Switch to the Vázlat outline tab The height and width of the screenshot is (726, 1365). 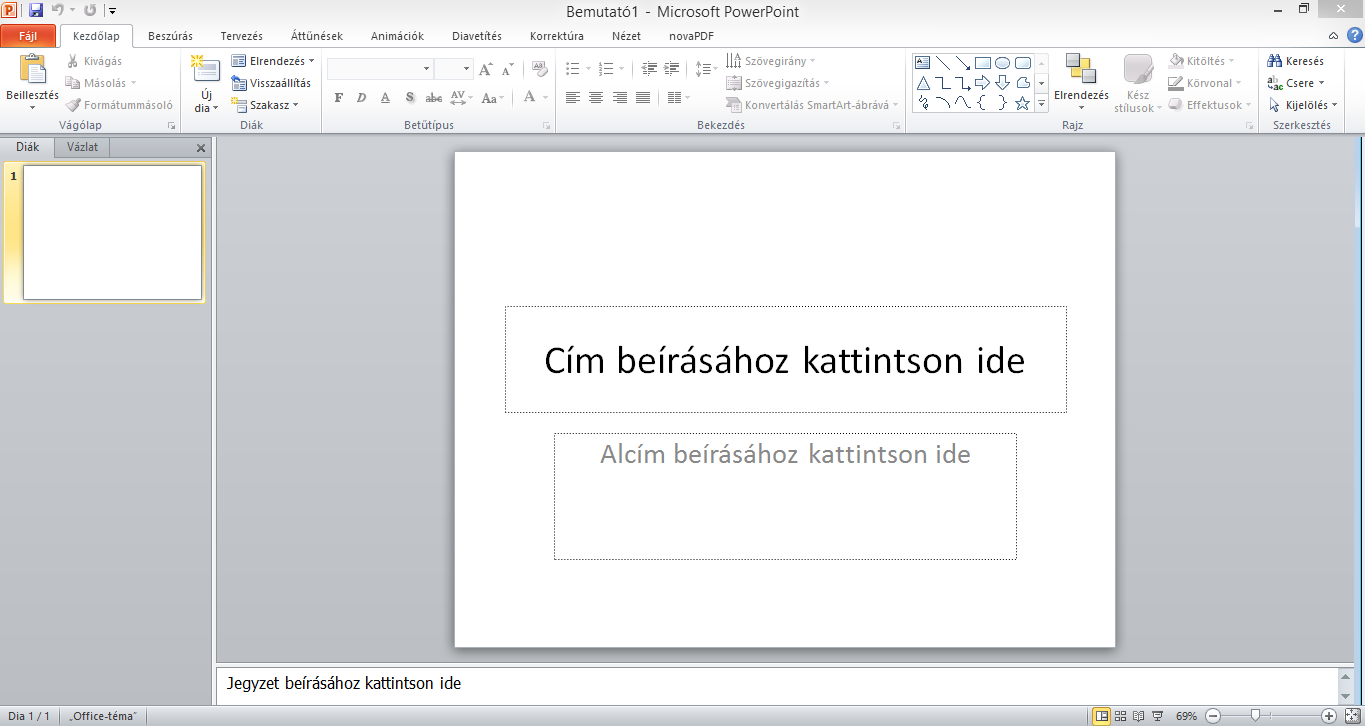82,147
